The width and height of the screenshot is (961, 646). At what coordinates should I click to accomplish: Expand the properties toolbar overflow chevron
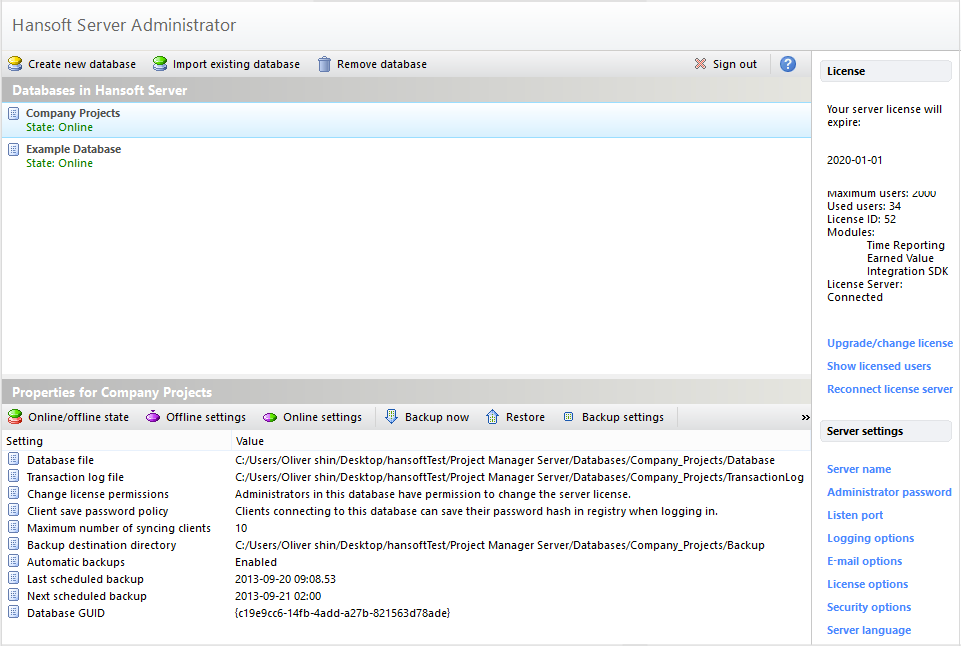click(805, 417)
